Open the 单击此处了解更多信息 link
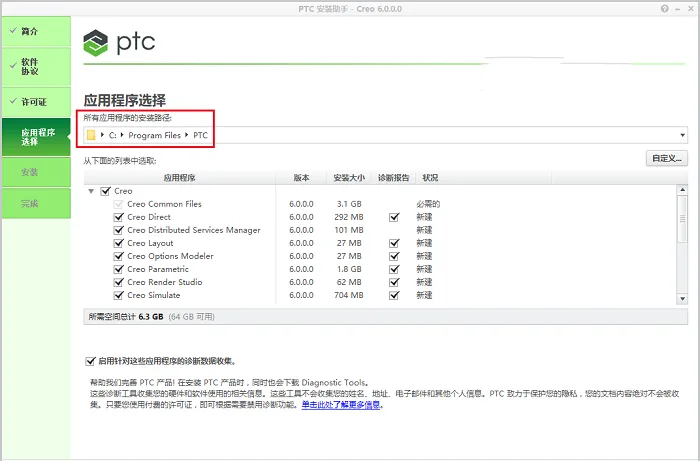Image resolution: width=700 pixels, height=461 pixels. tap(341, 405)
